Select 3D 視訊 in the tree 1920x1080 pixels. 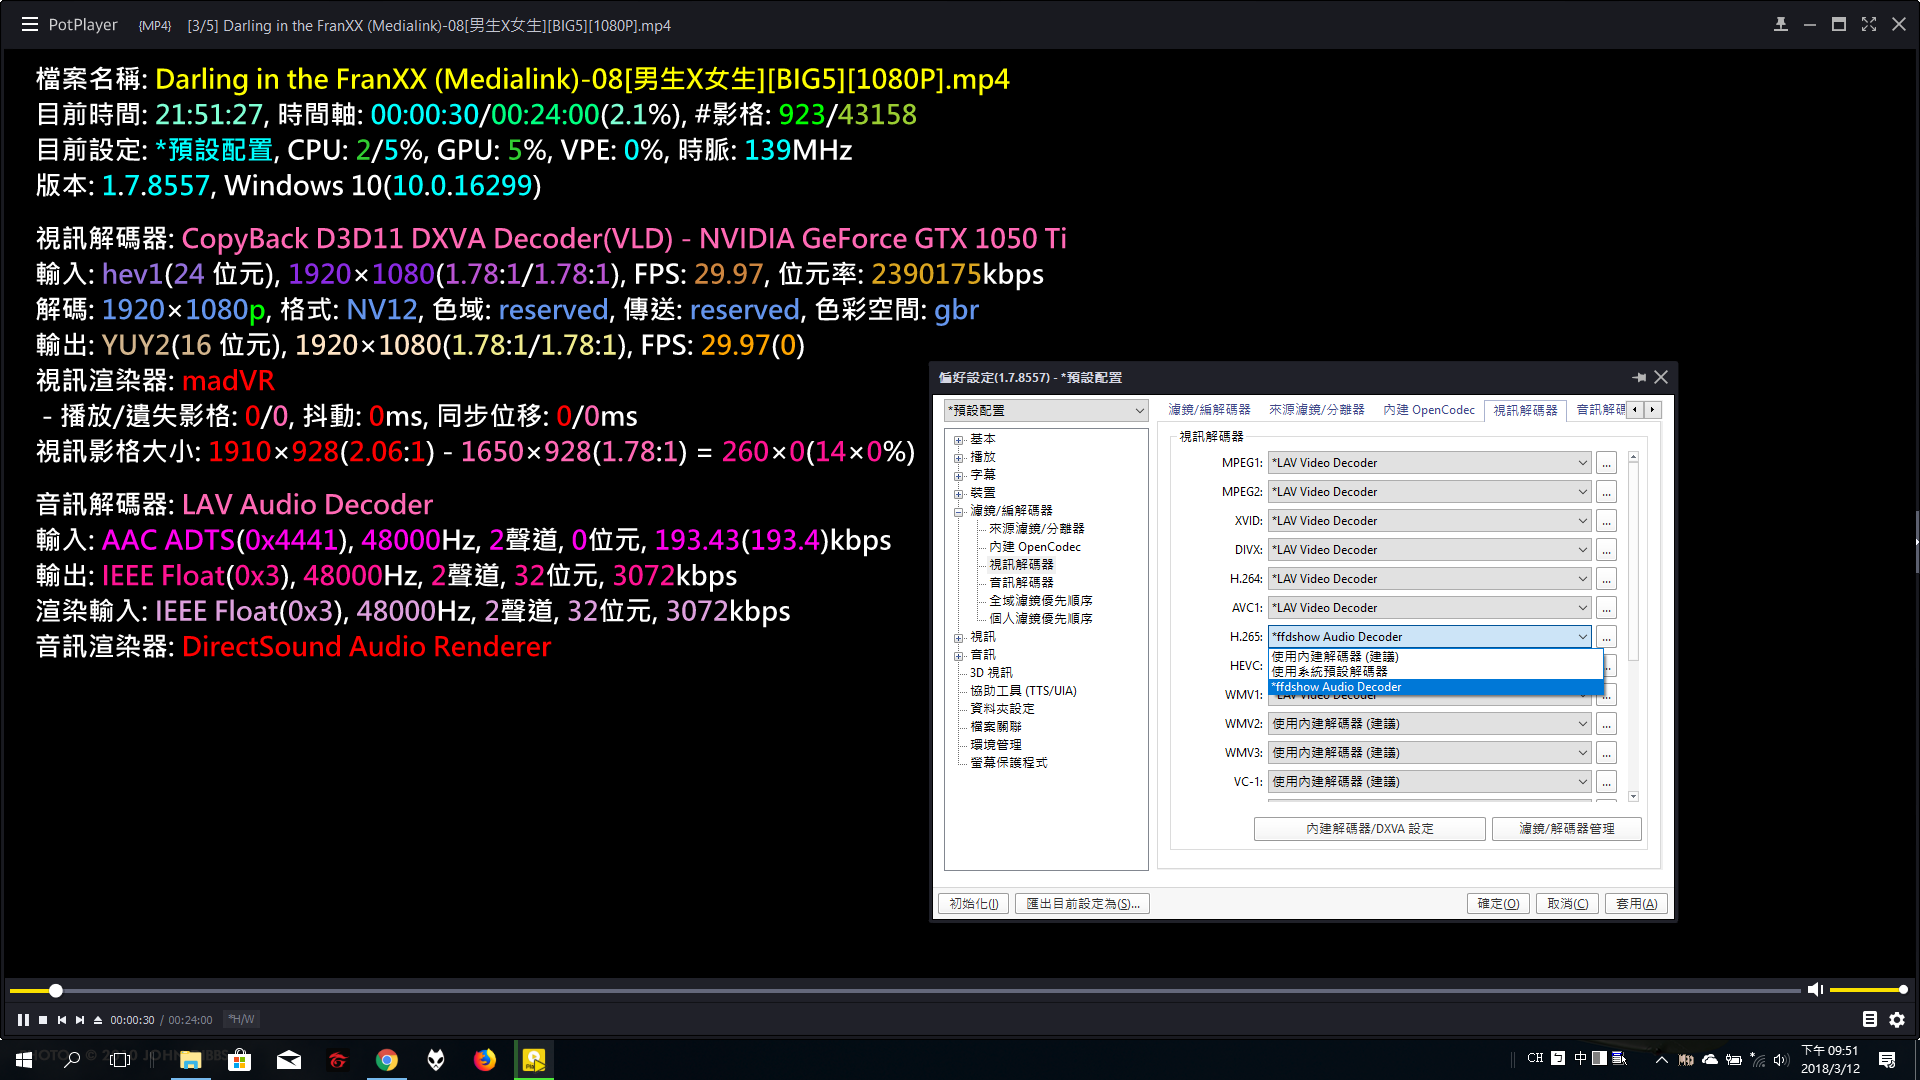click(991, 673)
